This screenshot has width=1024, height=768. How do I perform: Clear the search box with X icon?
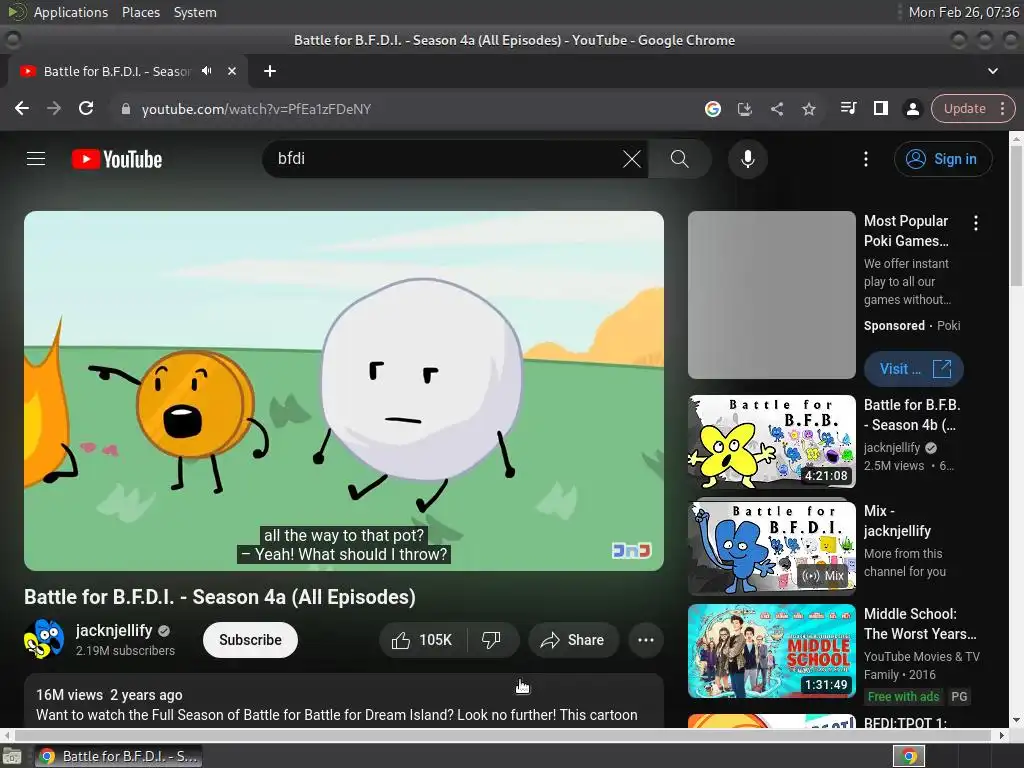pyautogui.click(x=632, y=159)
